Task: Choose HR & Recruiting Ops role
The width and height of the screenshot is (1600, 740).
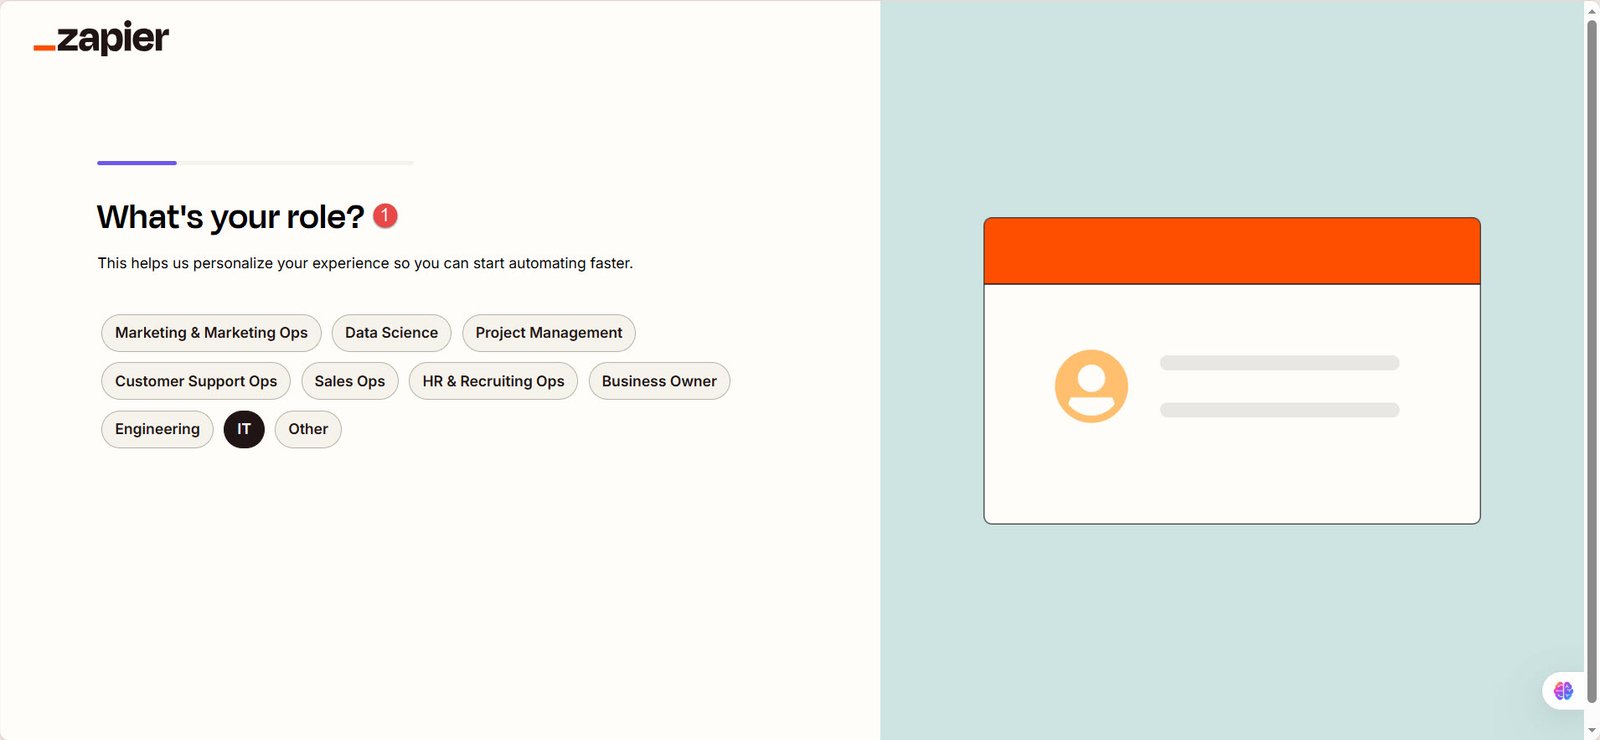Action: pyautogui.click(x=493, y=381)
